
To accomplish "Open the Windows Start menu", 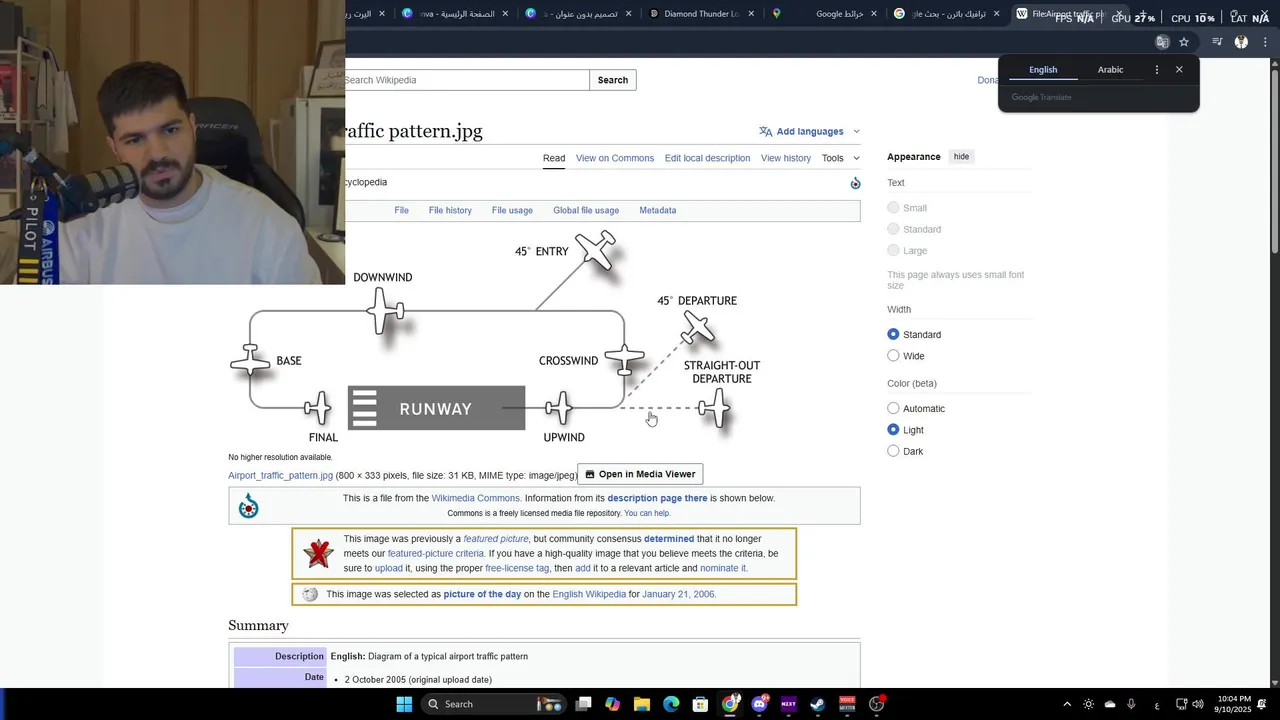I will coord(404,704).
